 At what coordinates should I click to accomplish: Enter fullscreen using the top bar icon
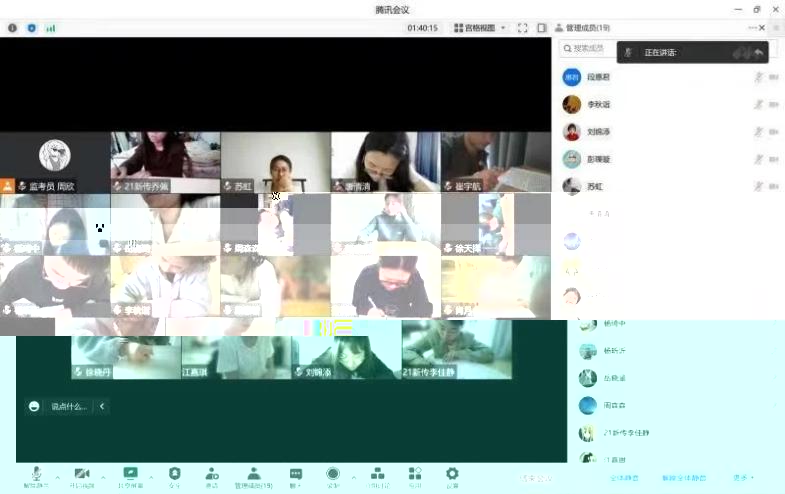coord(522,28)
